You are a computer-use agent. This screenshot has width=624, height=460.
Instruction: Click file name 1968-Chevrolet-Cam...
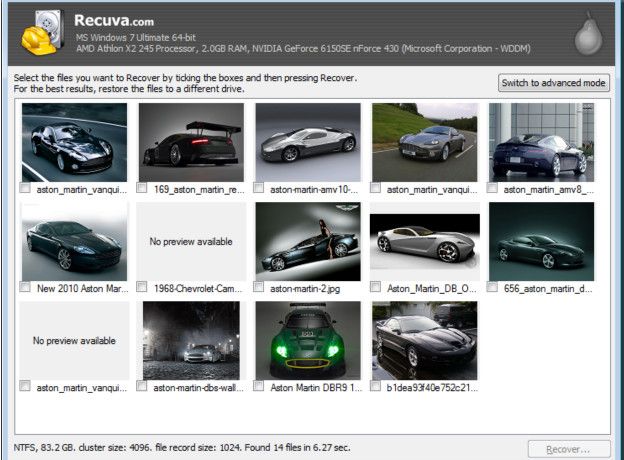tap(198, 288)
